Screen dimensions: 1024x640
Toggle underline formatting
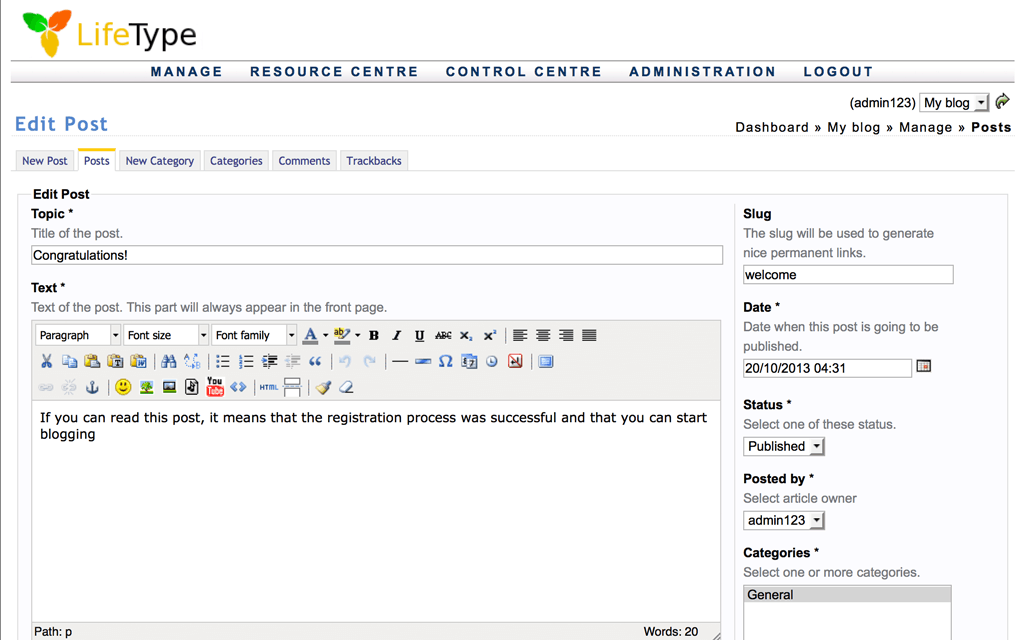click(x=420, y=336)
